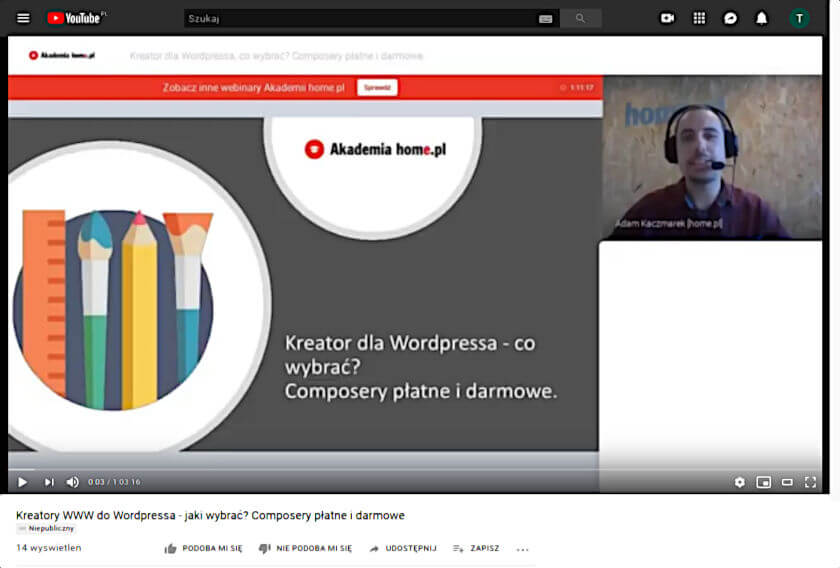
Task: Open the messages speech bubble icon
Action: point(730,18)
